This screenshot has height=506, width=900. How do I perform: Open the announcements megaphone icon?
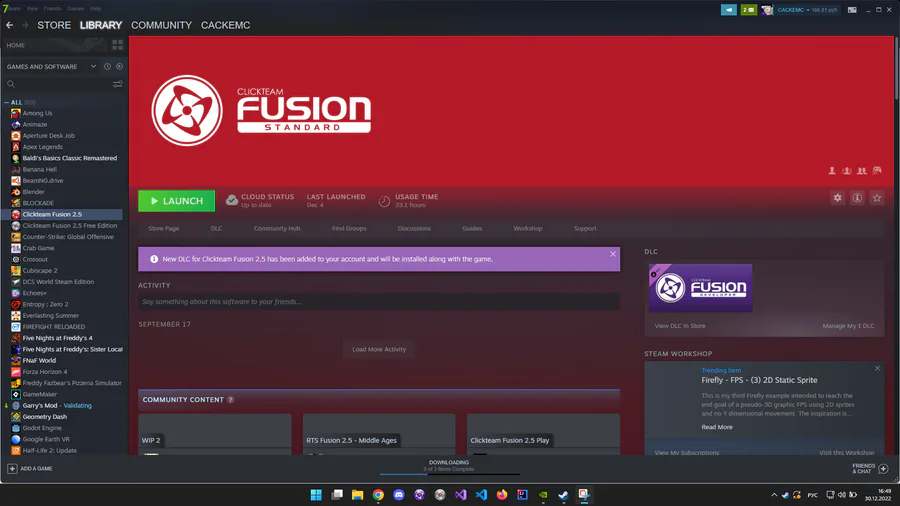pyautogui.click(x=728, y=10)
